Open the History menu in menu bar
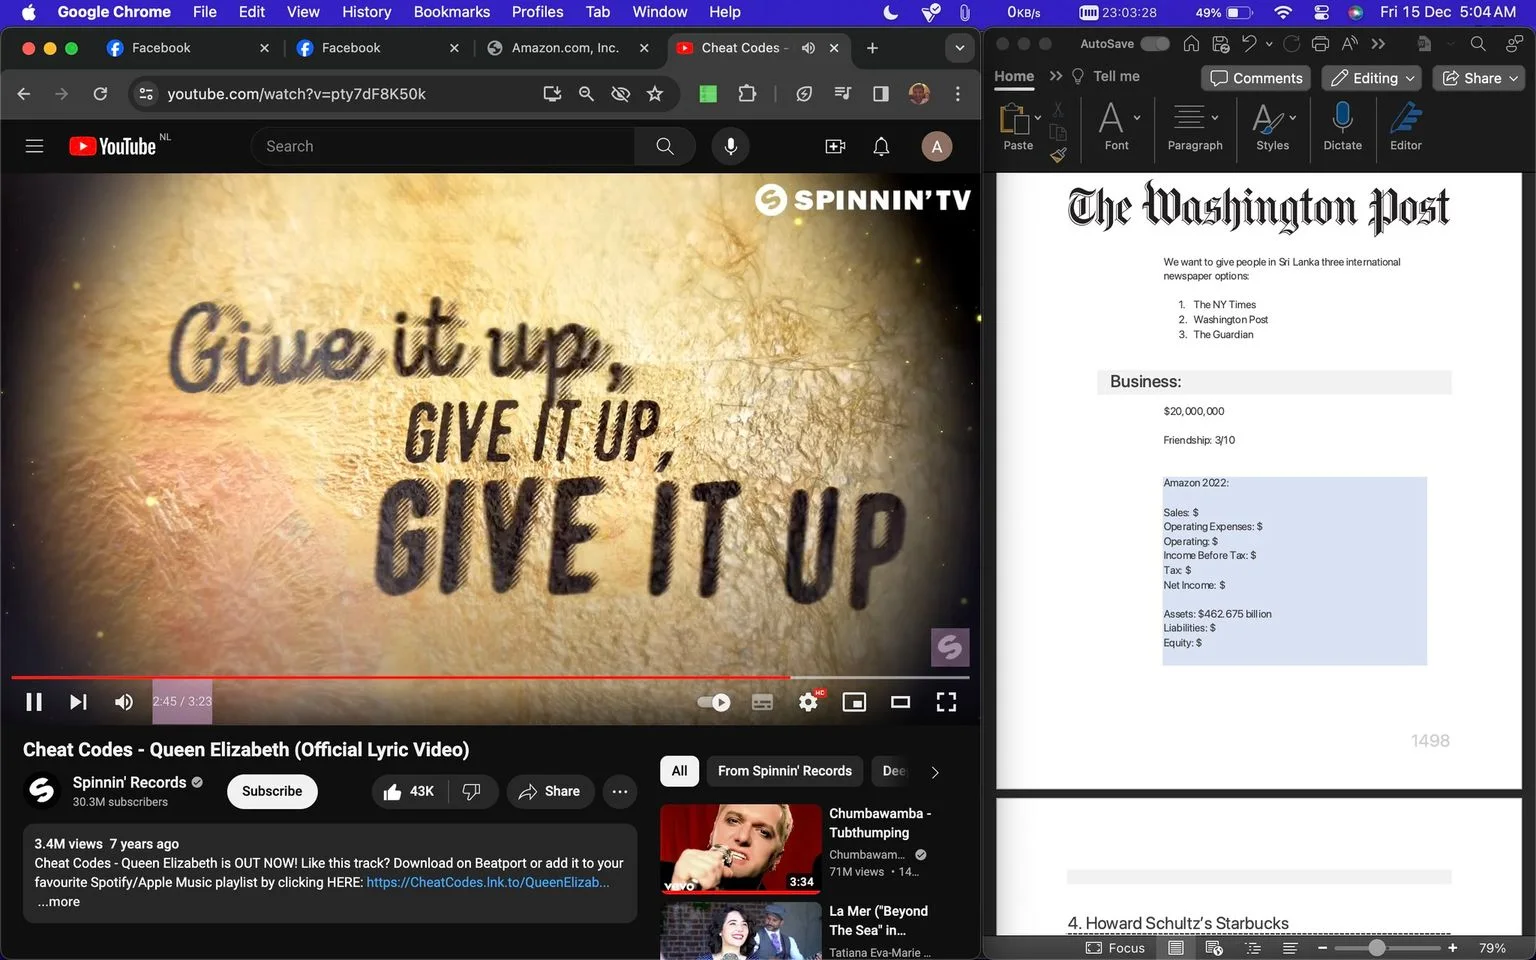1536x960 pixels. (x=366, y=12)
